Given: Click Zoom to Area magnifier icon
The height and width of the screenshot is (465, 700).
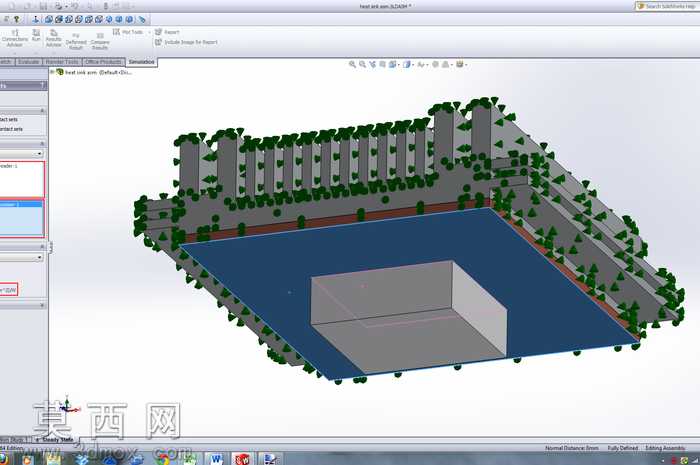Looking at the screenshot, I should (362, 65).
